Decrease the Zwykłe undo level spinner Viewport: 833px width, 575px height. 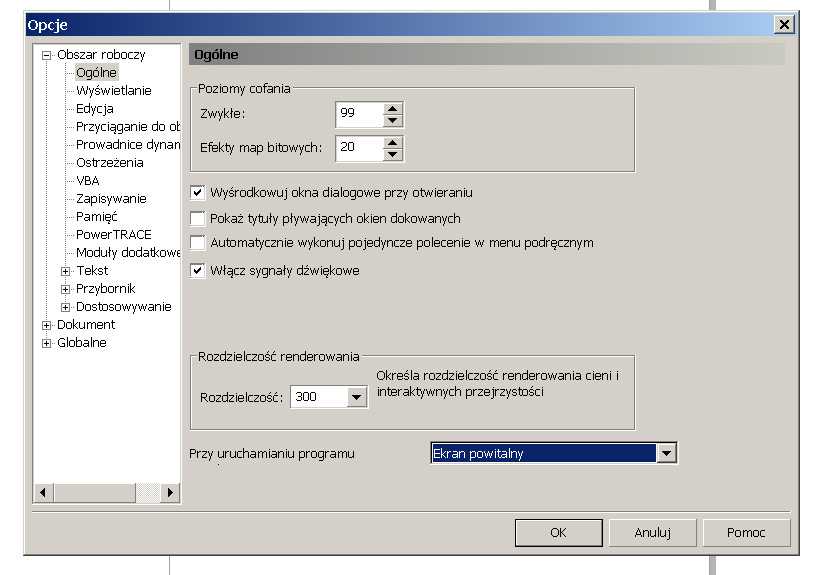click(393, 120)
